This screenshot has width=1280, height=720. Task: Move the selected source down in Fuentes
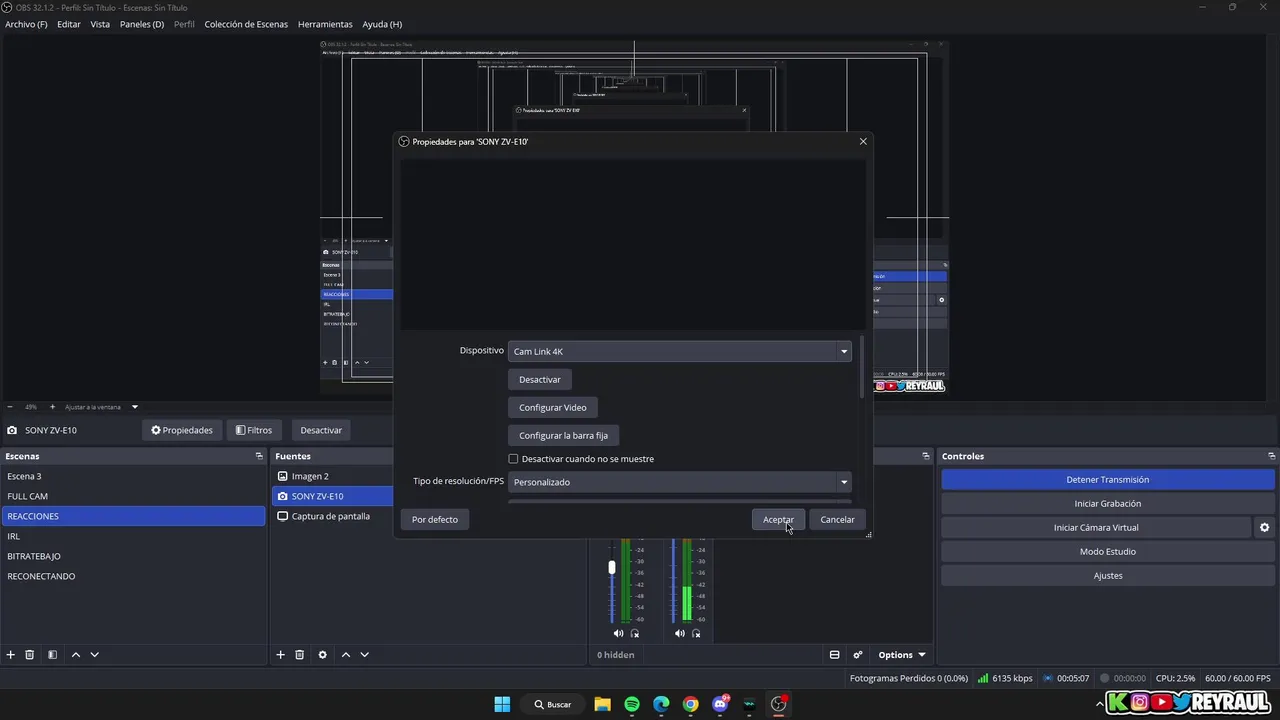click(364, 655)
